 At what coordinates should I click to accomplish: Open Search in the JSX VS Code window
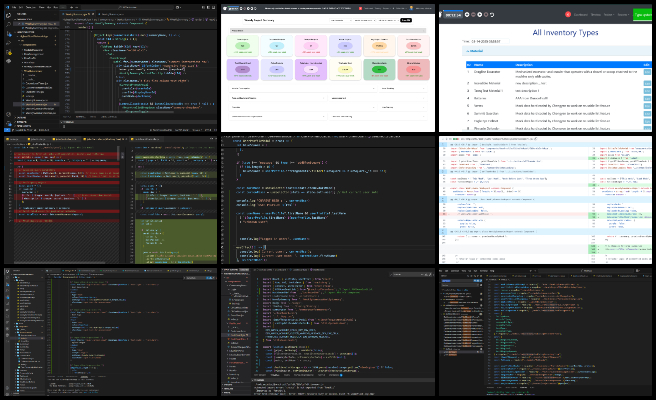8,24
